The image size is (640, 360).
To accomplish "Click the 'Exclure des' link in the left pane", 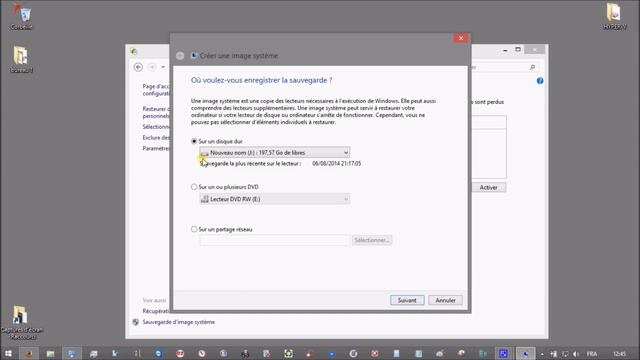I will pos(156,138).
